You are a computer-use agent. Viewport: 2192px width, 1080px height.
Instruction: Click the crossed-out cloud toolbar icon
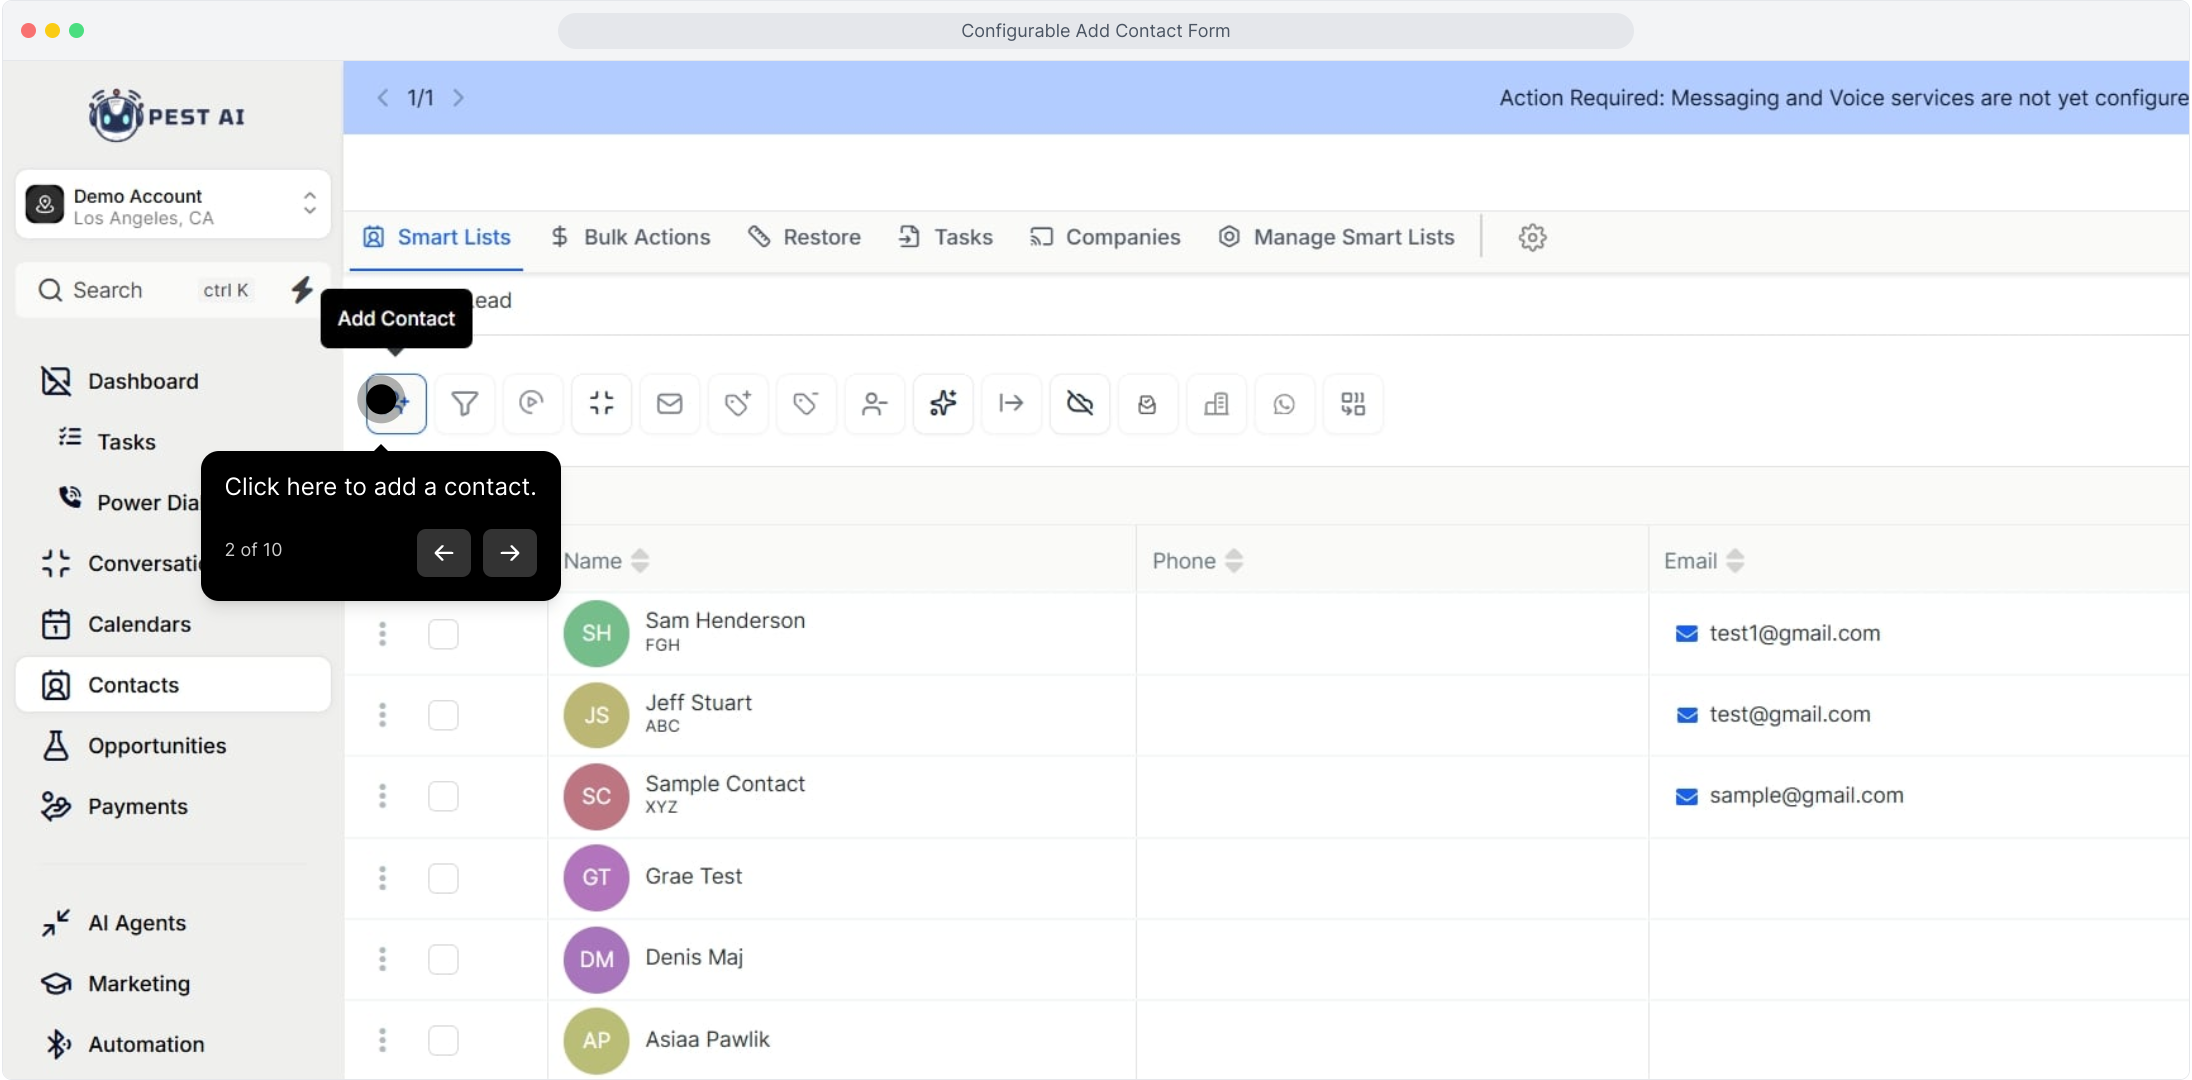click(x=1080, y=404)
